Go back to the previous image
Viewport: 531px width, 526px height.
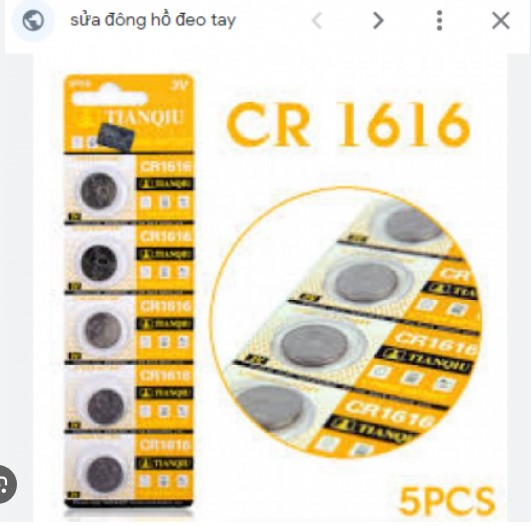(317, 21)
